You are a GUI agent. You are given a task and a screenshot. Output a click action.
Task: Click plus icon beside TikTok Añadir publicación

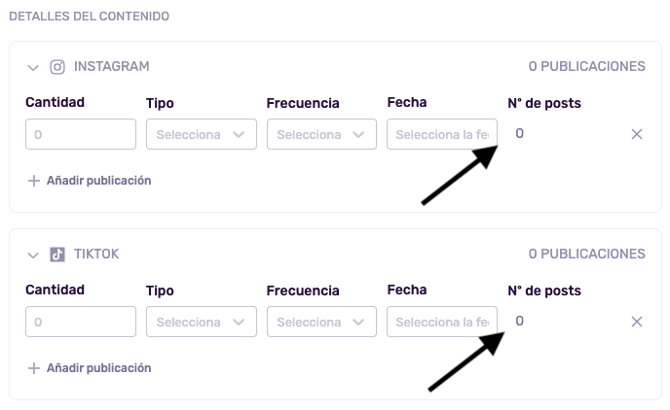tap(34, 368)
